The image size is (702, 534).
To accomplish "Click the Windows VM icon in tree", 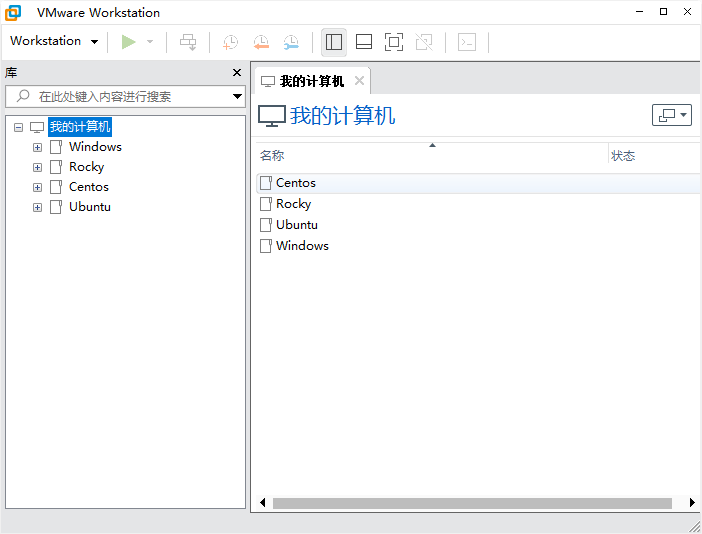I will click(56, 147).
